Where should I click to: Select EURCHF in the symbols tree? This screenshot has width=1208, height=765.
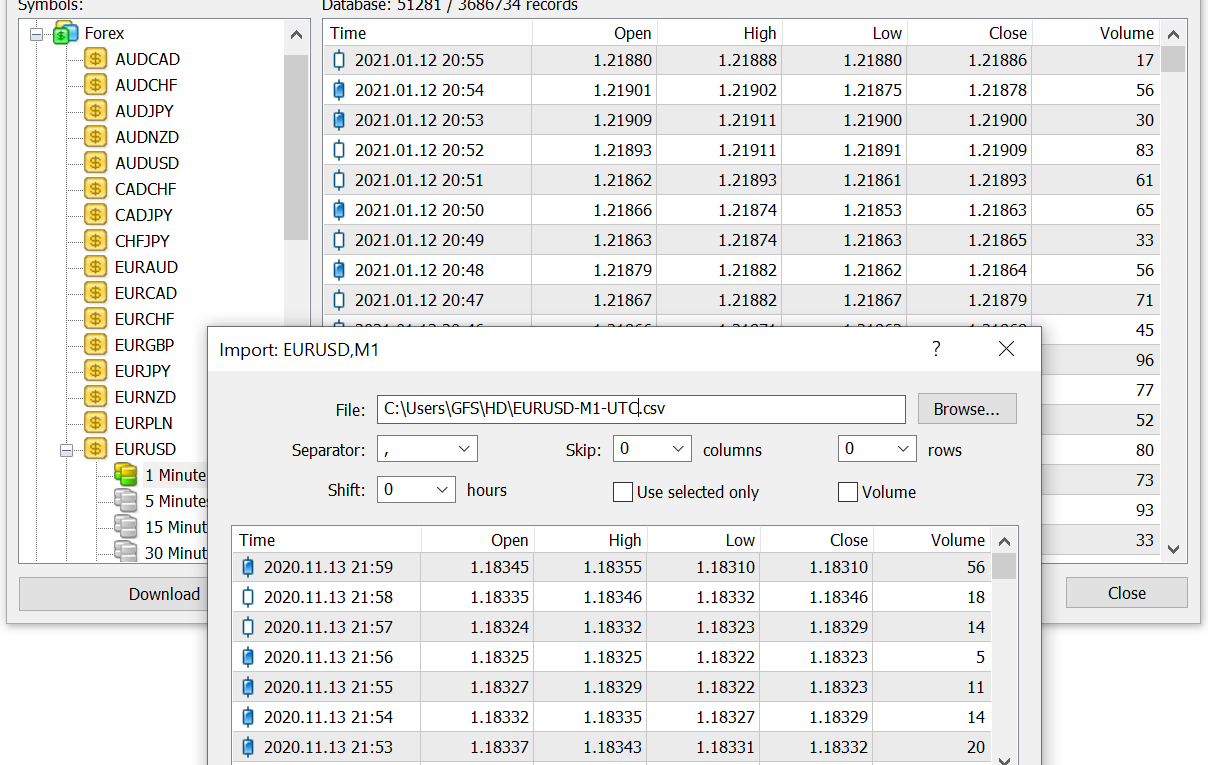(x=144, y=319)
